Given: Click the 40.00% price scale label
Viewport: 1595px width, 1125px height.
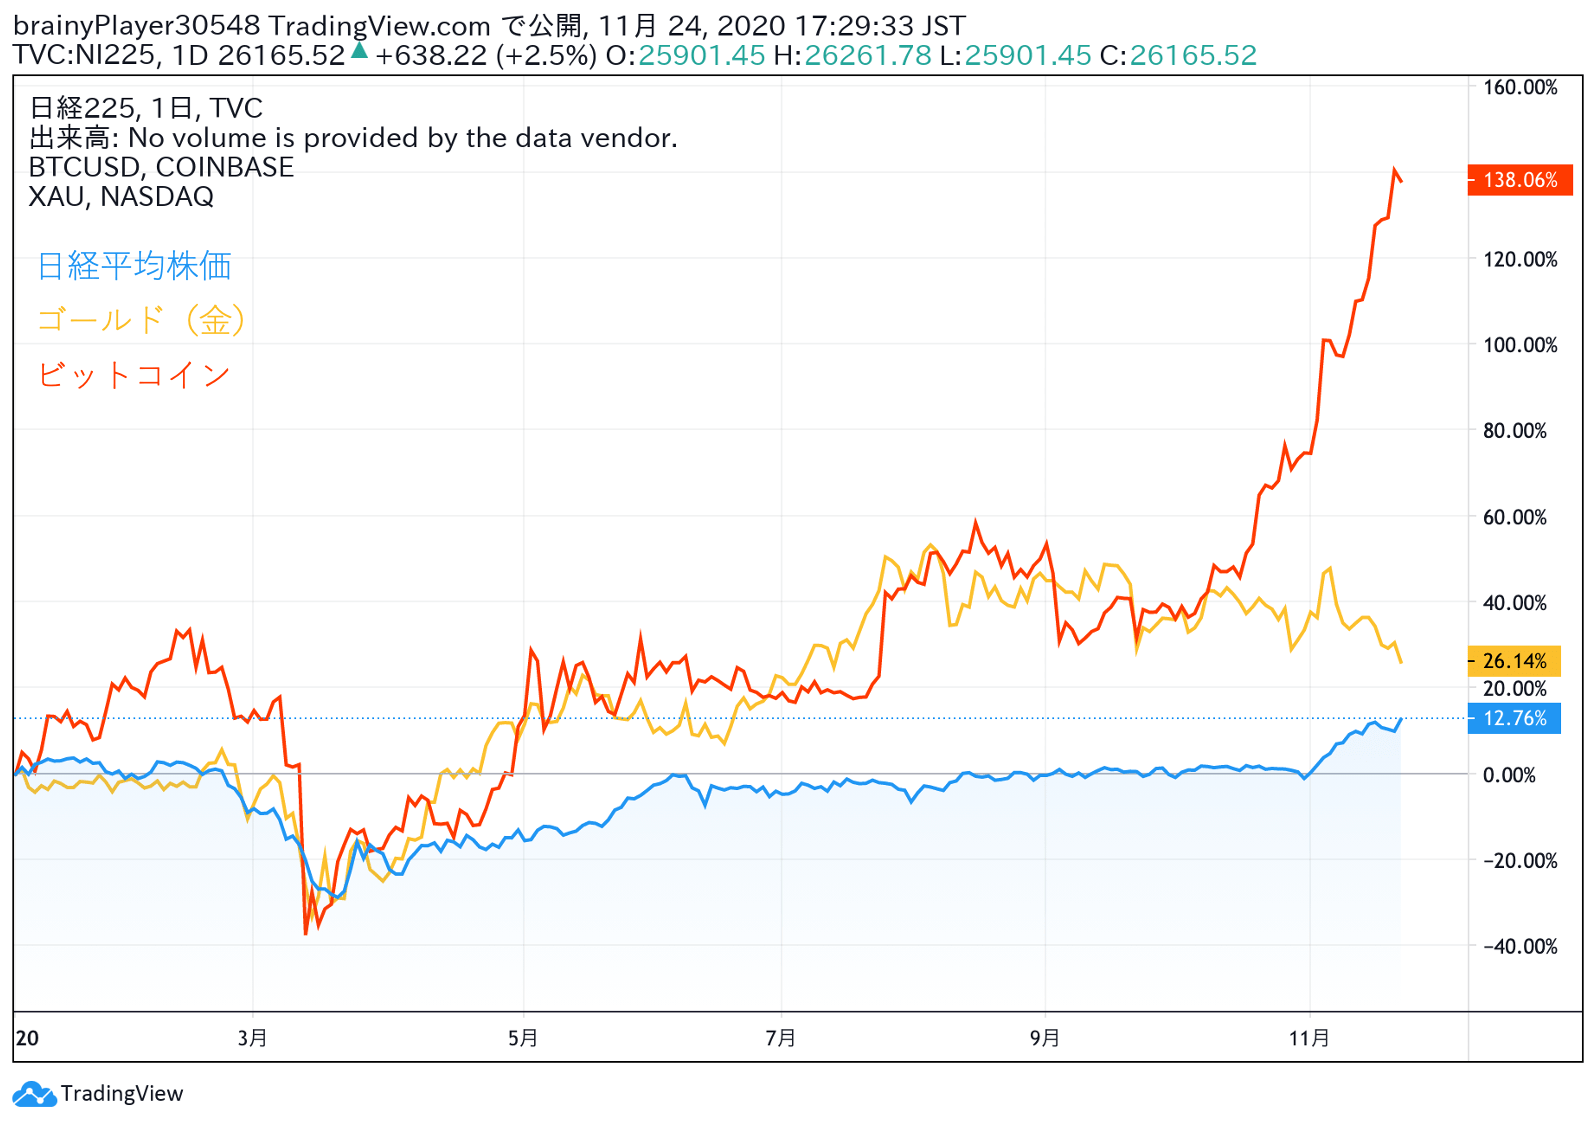Looking at the screenshot, I should (x=1514, y=602).
